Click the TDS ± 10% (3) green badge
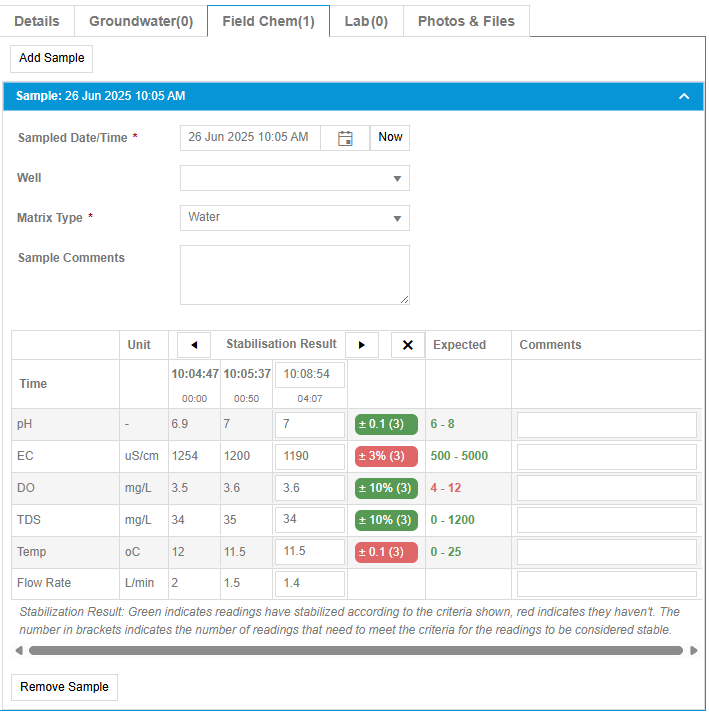The height and width of the screenshot is (715, 709). 386,520
